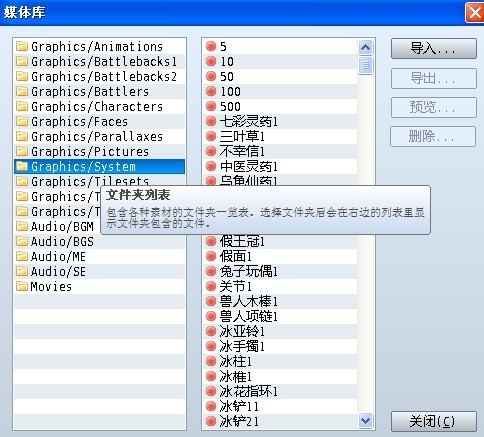Click the red dot icon beside file 500
This screenshot has width=484, height=437.
pos(211,106)
